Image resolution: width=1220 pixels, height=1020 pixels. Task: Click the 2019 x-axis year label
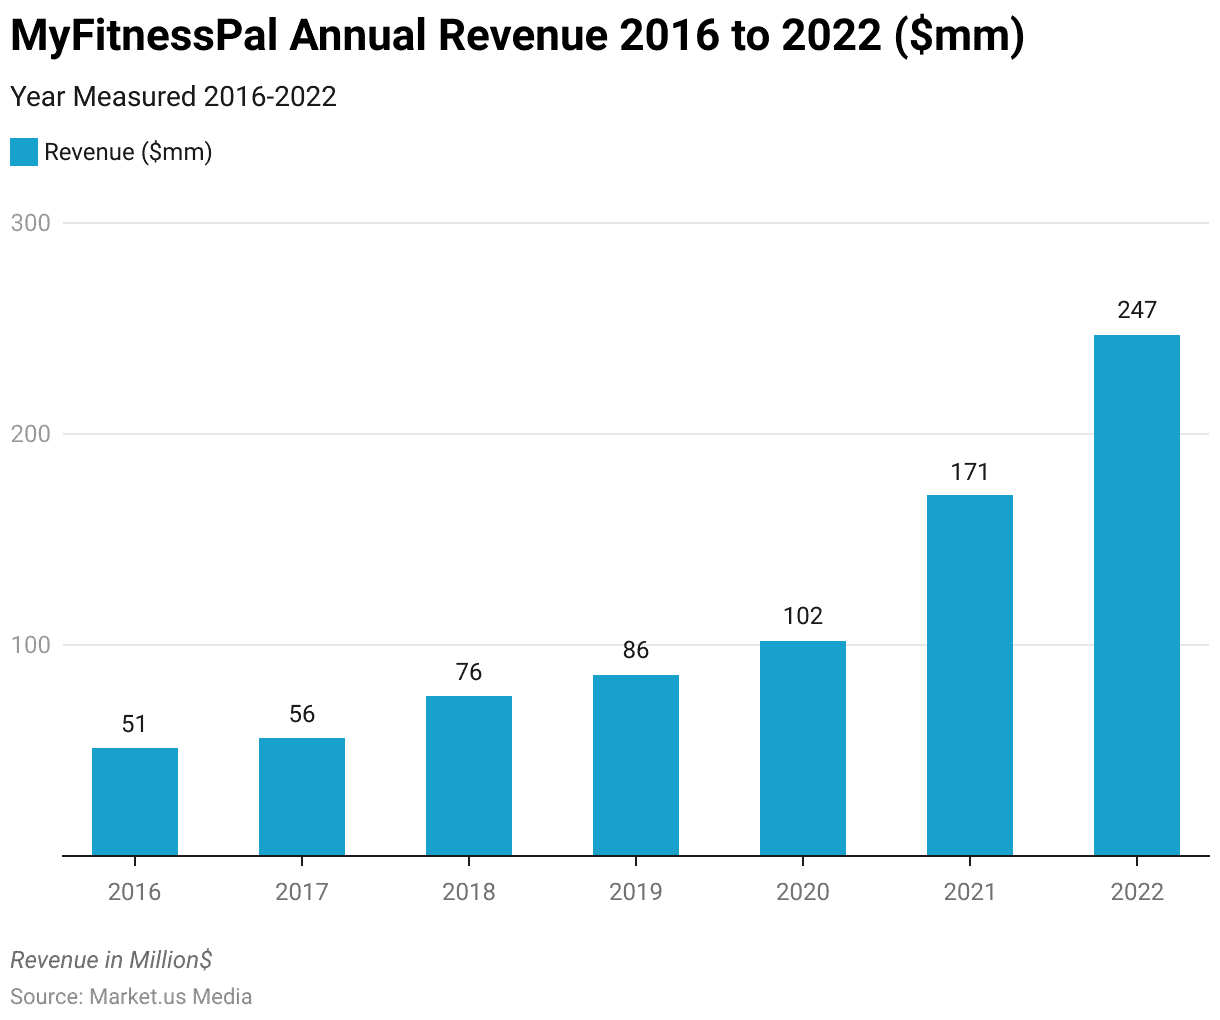[x=636, y=891]
